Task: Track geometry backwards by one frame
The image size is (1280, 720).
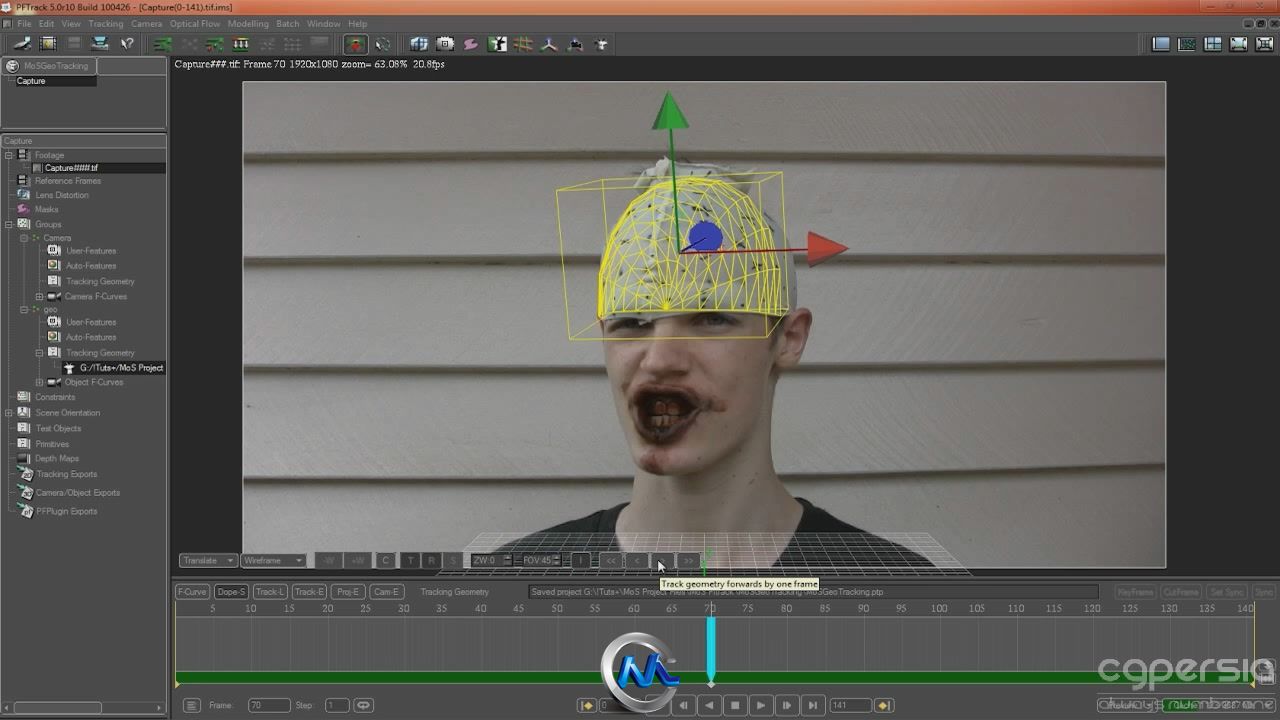Action: 637,561
